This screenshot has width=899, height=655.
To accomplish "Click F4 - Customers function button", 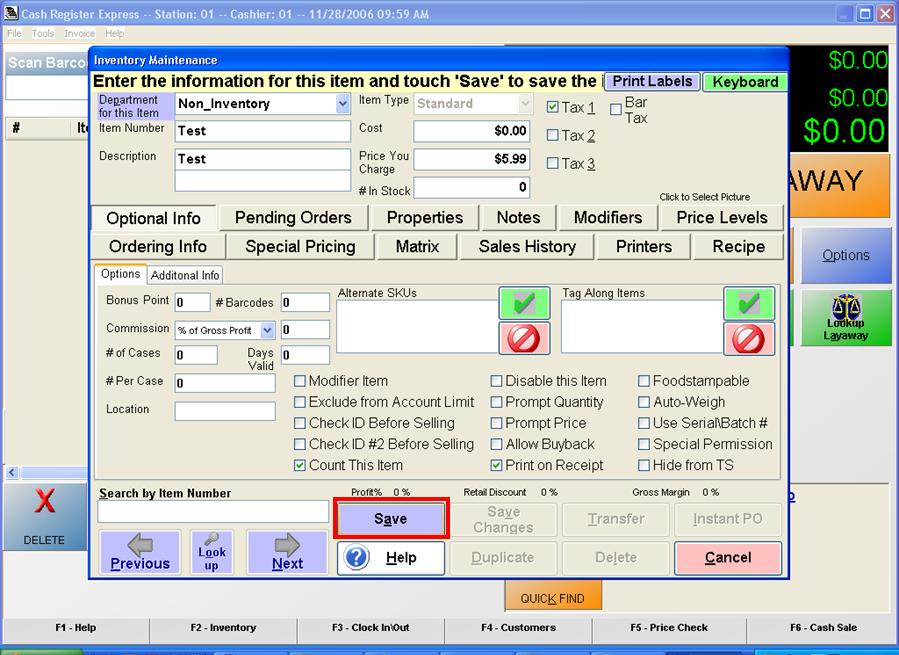I will click(x=518, y=627).
